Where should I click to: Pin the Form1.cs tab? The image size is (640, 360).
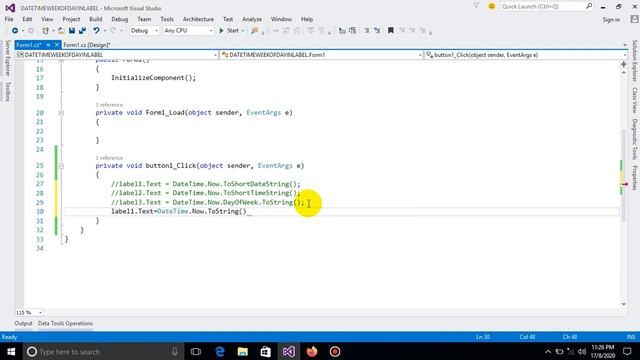pyautogui.click(x=48, y=45)
